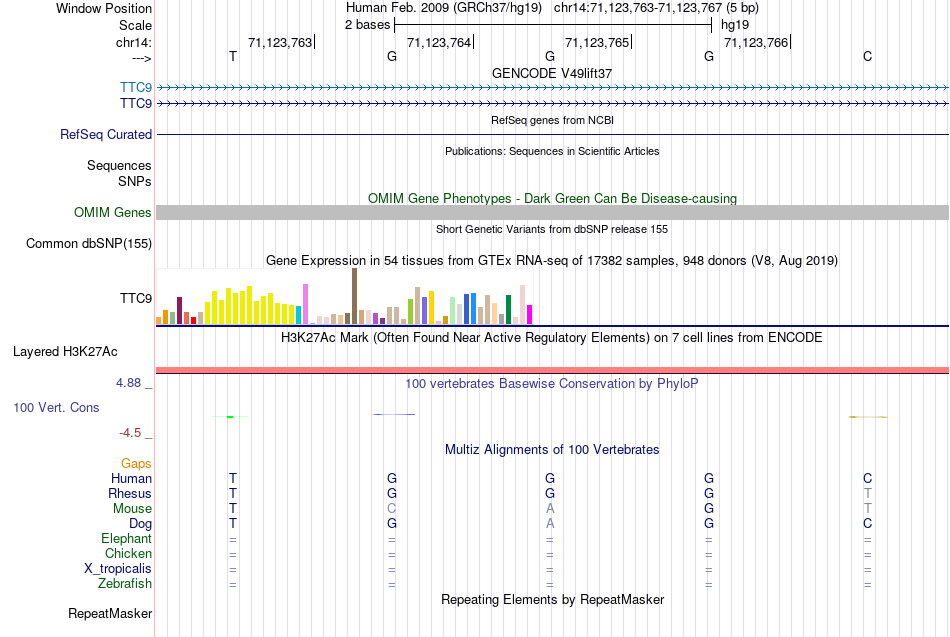Viewport: 950px width, 637px height.
Task: Click the RepeatMasker track label
Action: click(110, 613)
